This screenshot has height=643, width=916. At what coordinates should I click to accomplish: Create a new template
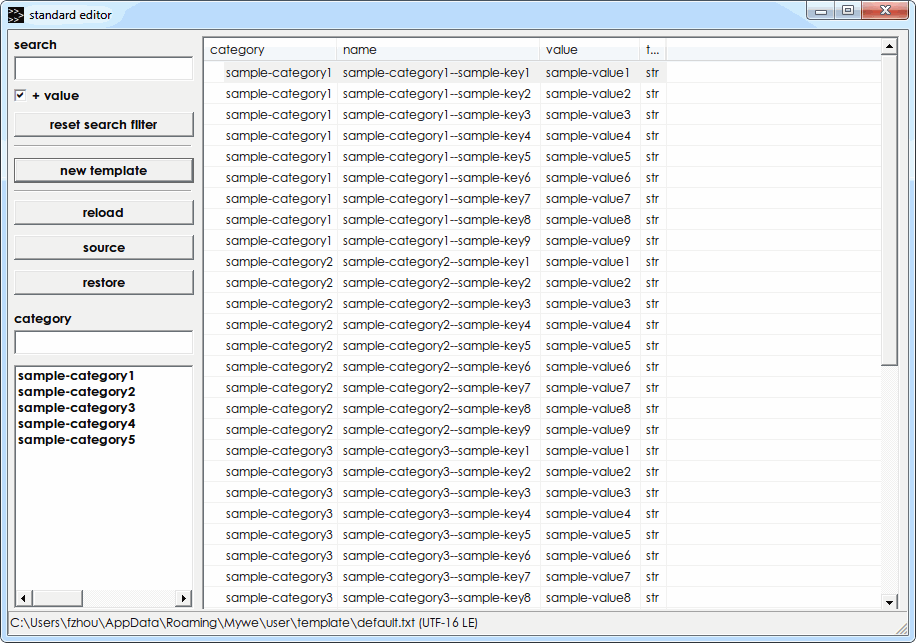pos(103,171)
